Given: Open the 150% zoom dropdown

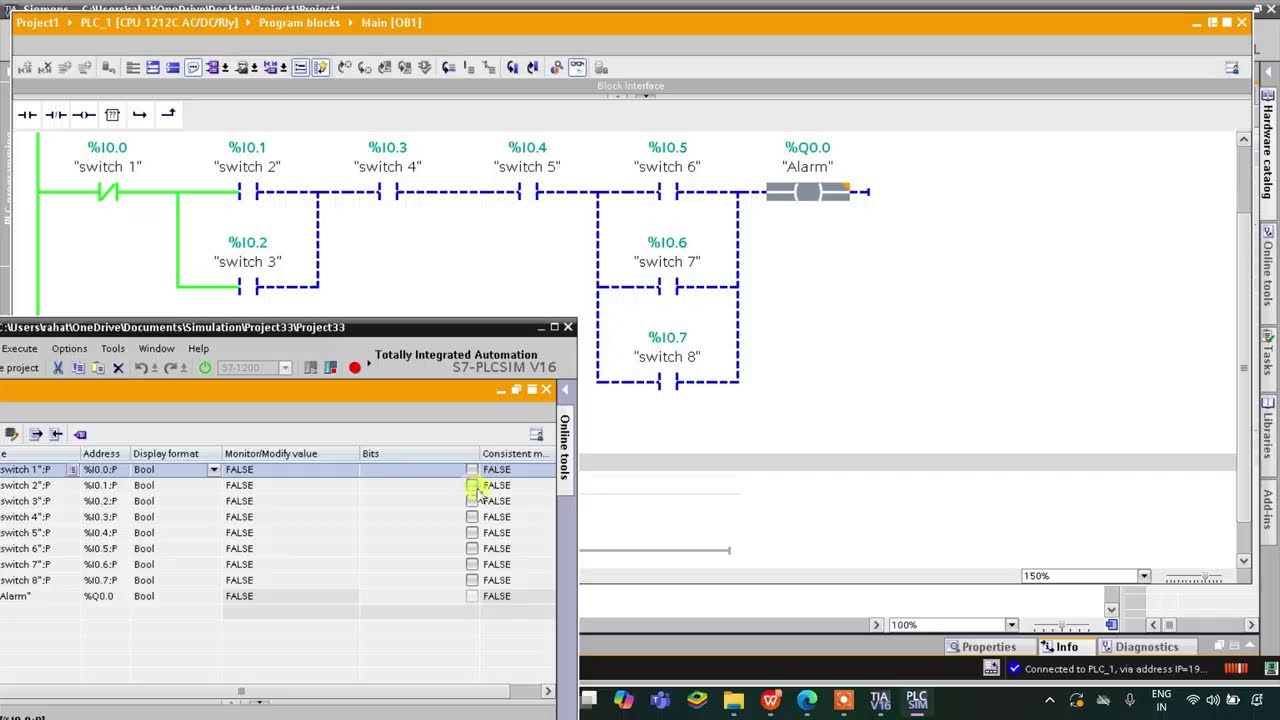Looking at the screenshot, I should tap(1144, 576).
